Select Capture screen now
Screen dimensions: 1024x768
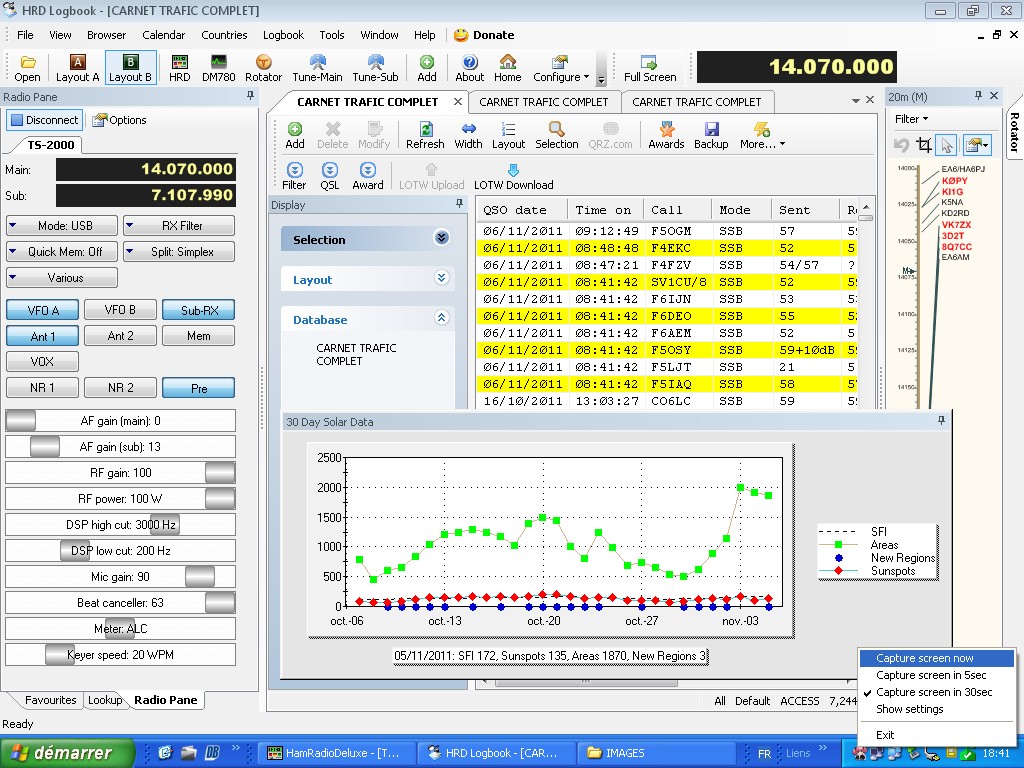[x=936, y=658]
